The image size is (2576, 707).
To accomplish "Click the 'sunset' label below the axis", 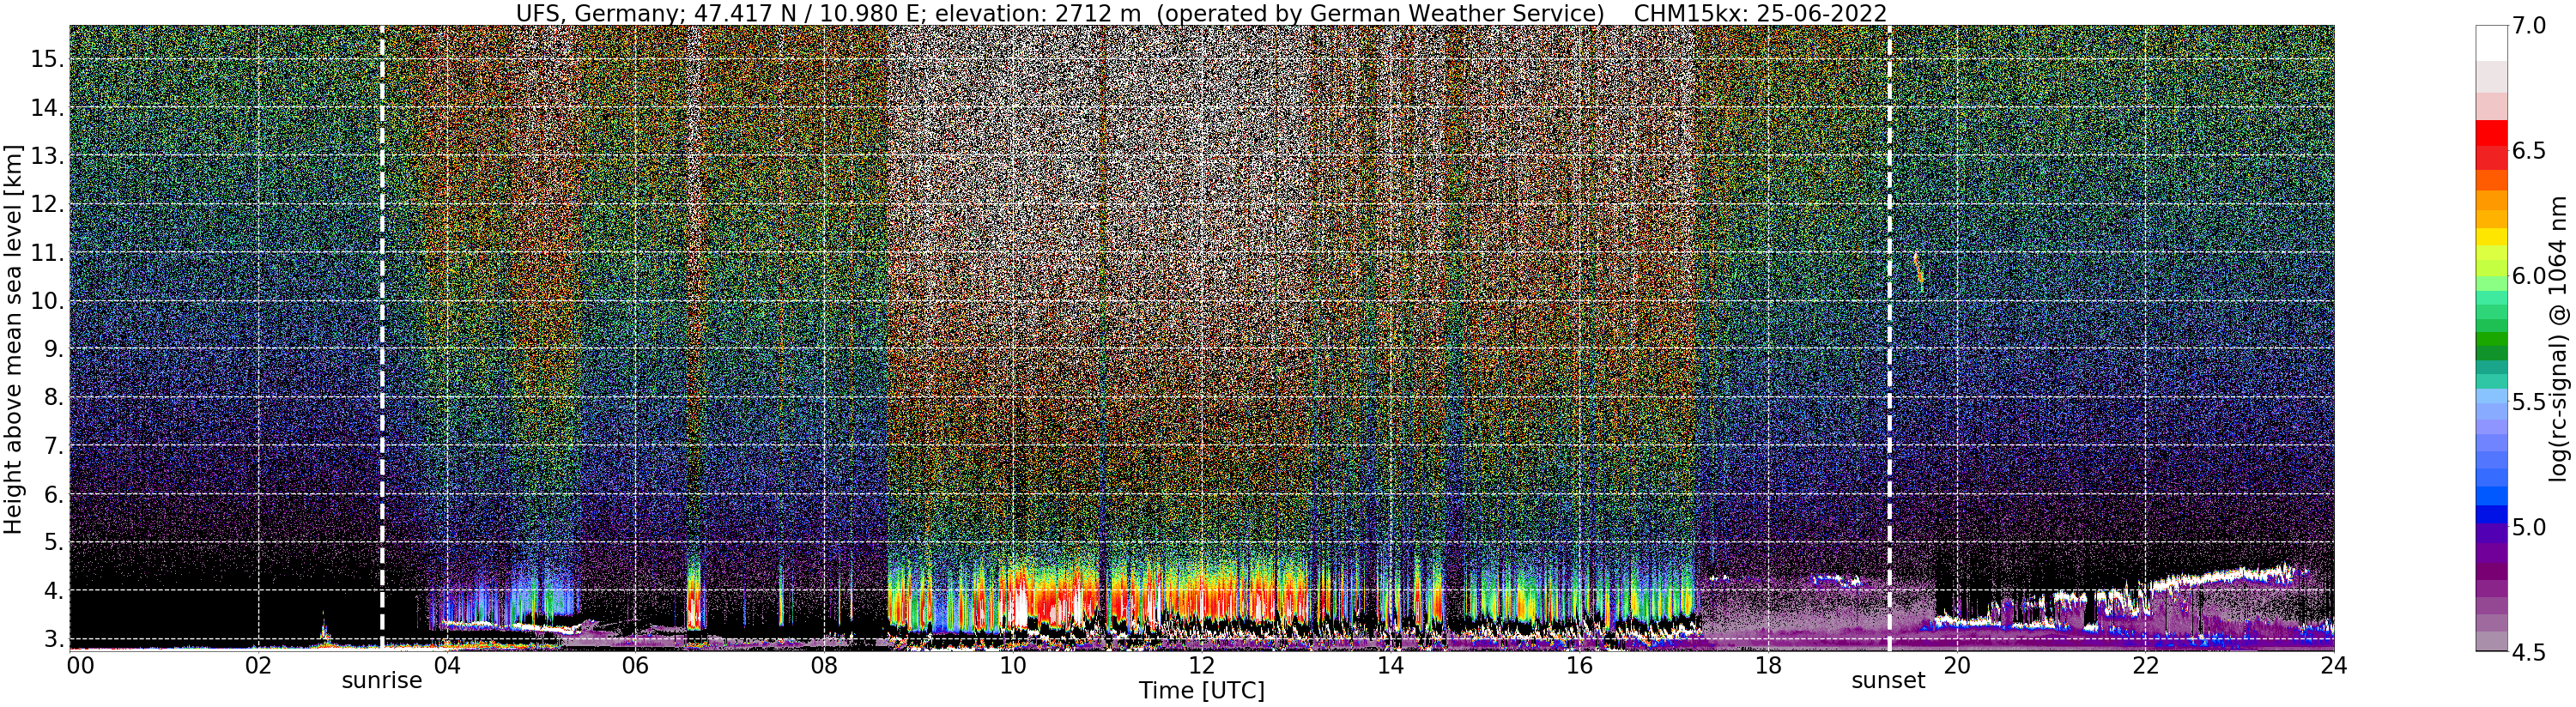I will coord(1888,681).
